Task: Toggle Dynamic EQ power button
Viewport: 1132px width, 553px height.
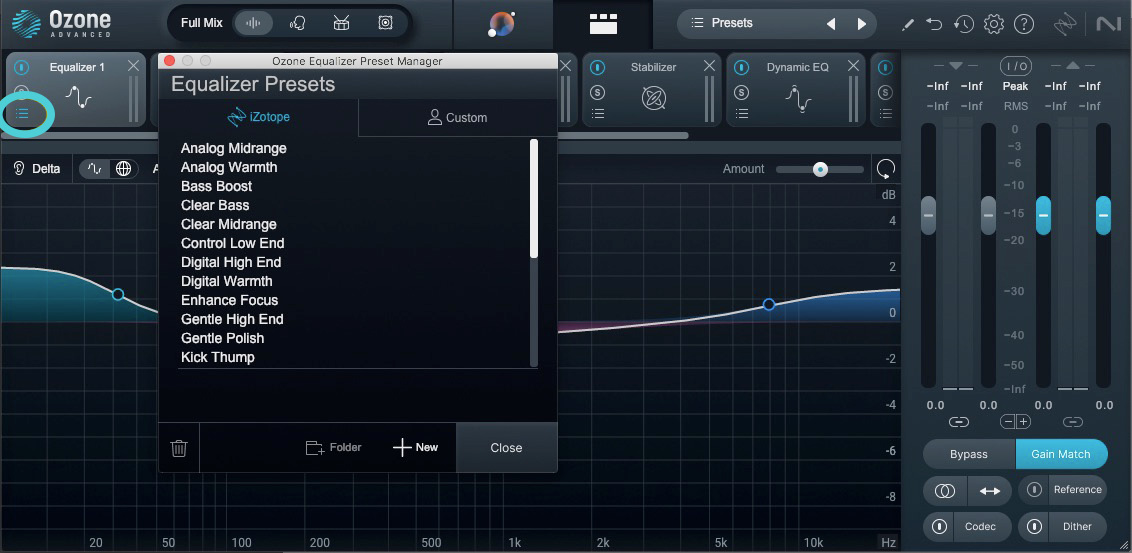Action: click(741, 67)
